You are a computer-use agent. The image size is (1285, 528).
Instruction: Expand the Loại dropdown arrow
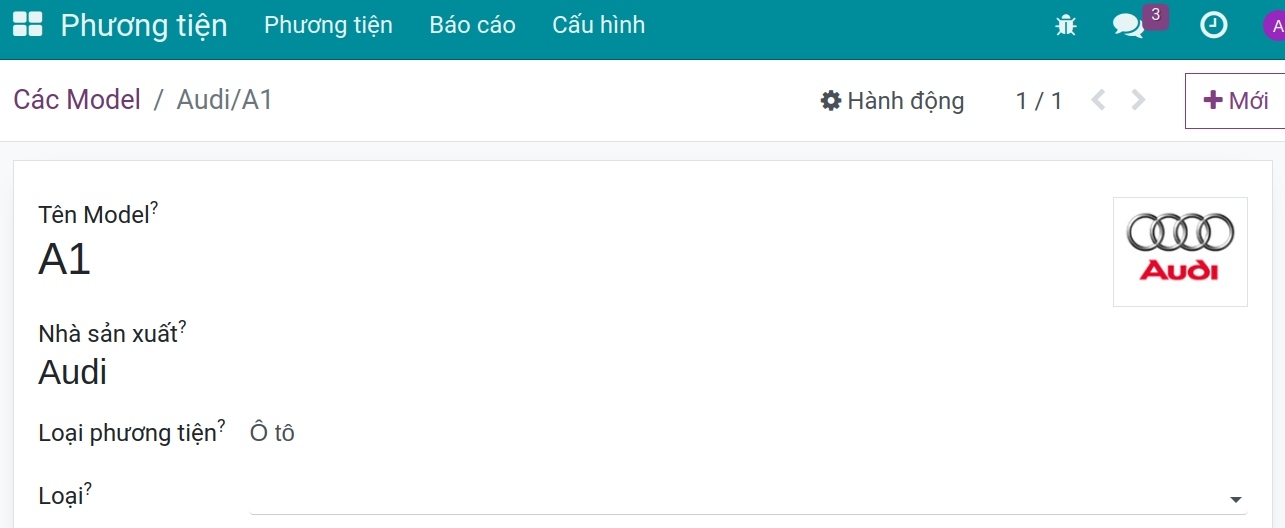1236,499
